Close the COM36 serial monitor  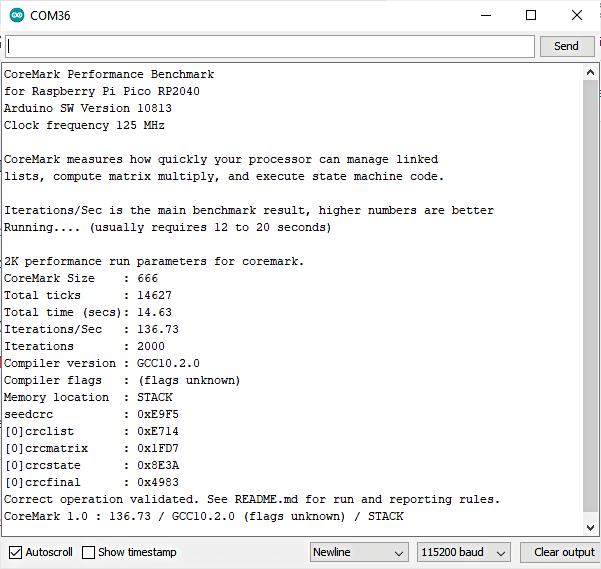577,16
